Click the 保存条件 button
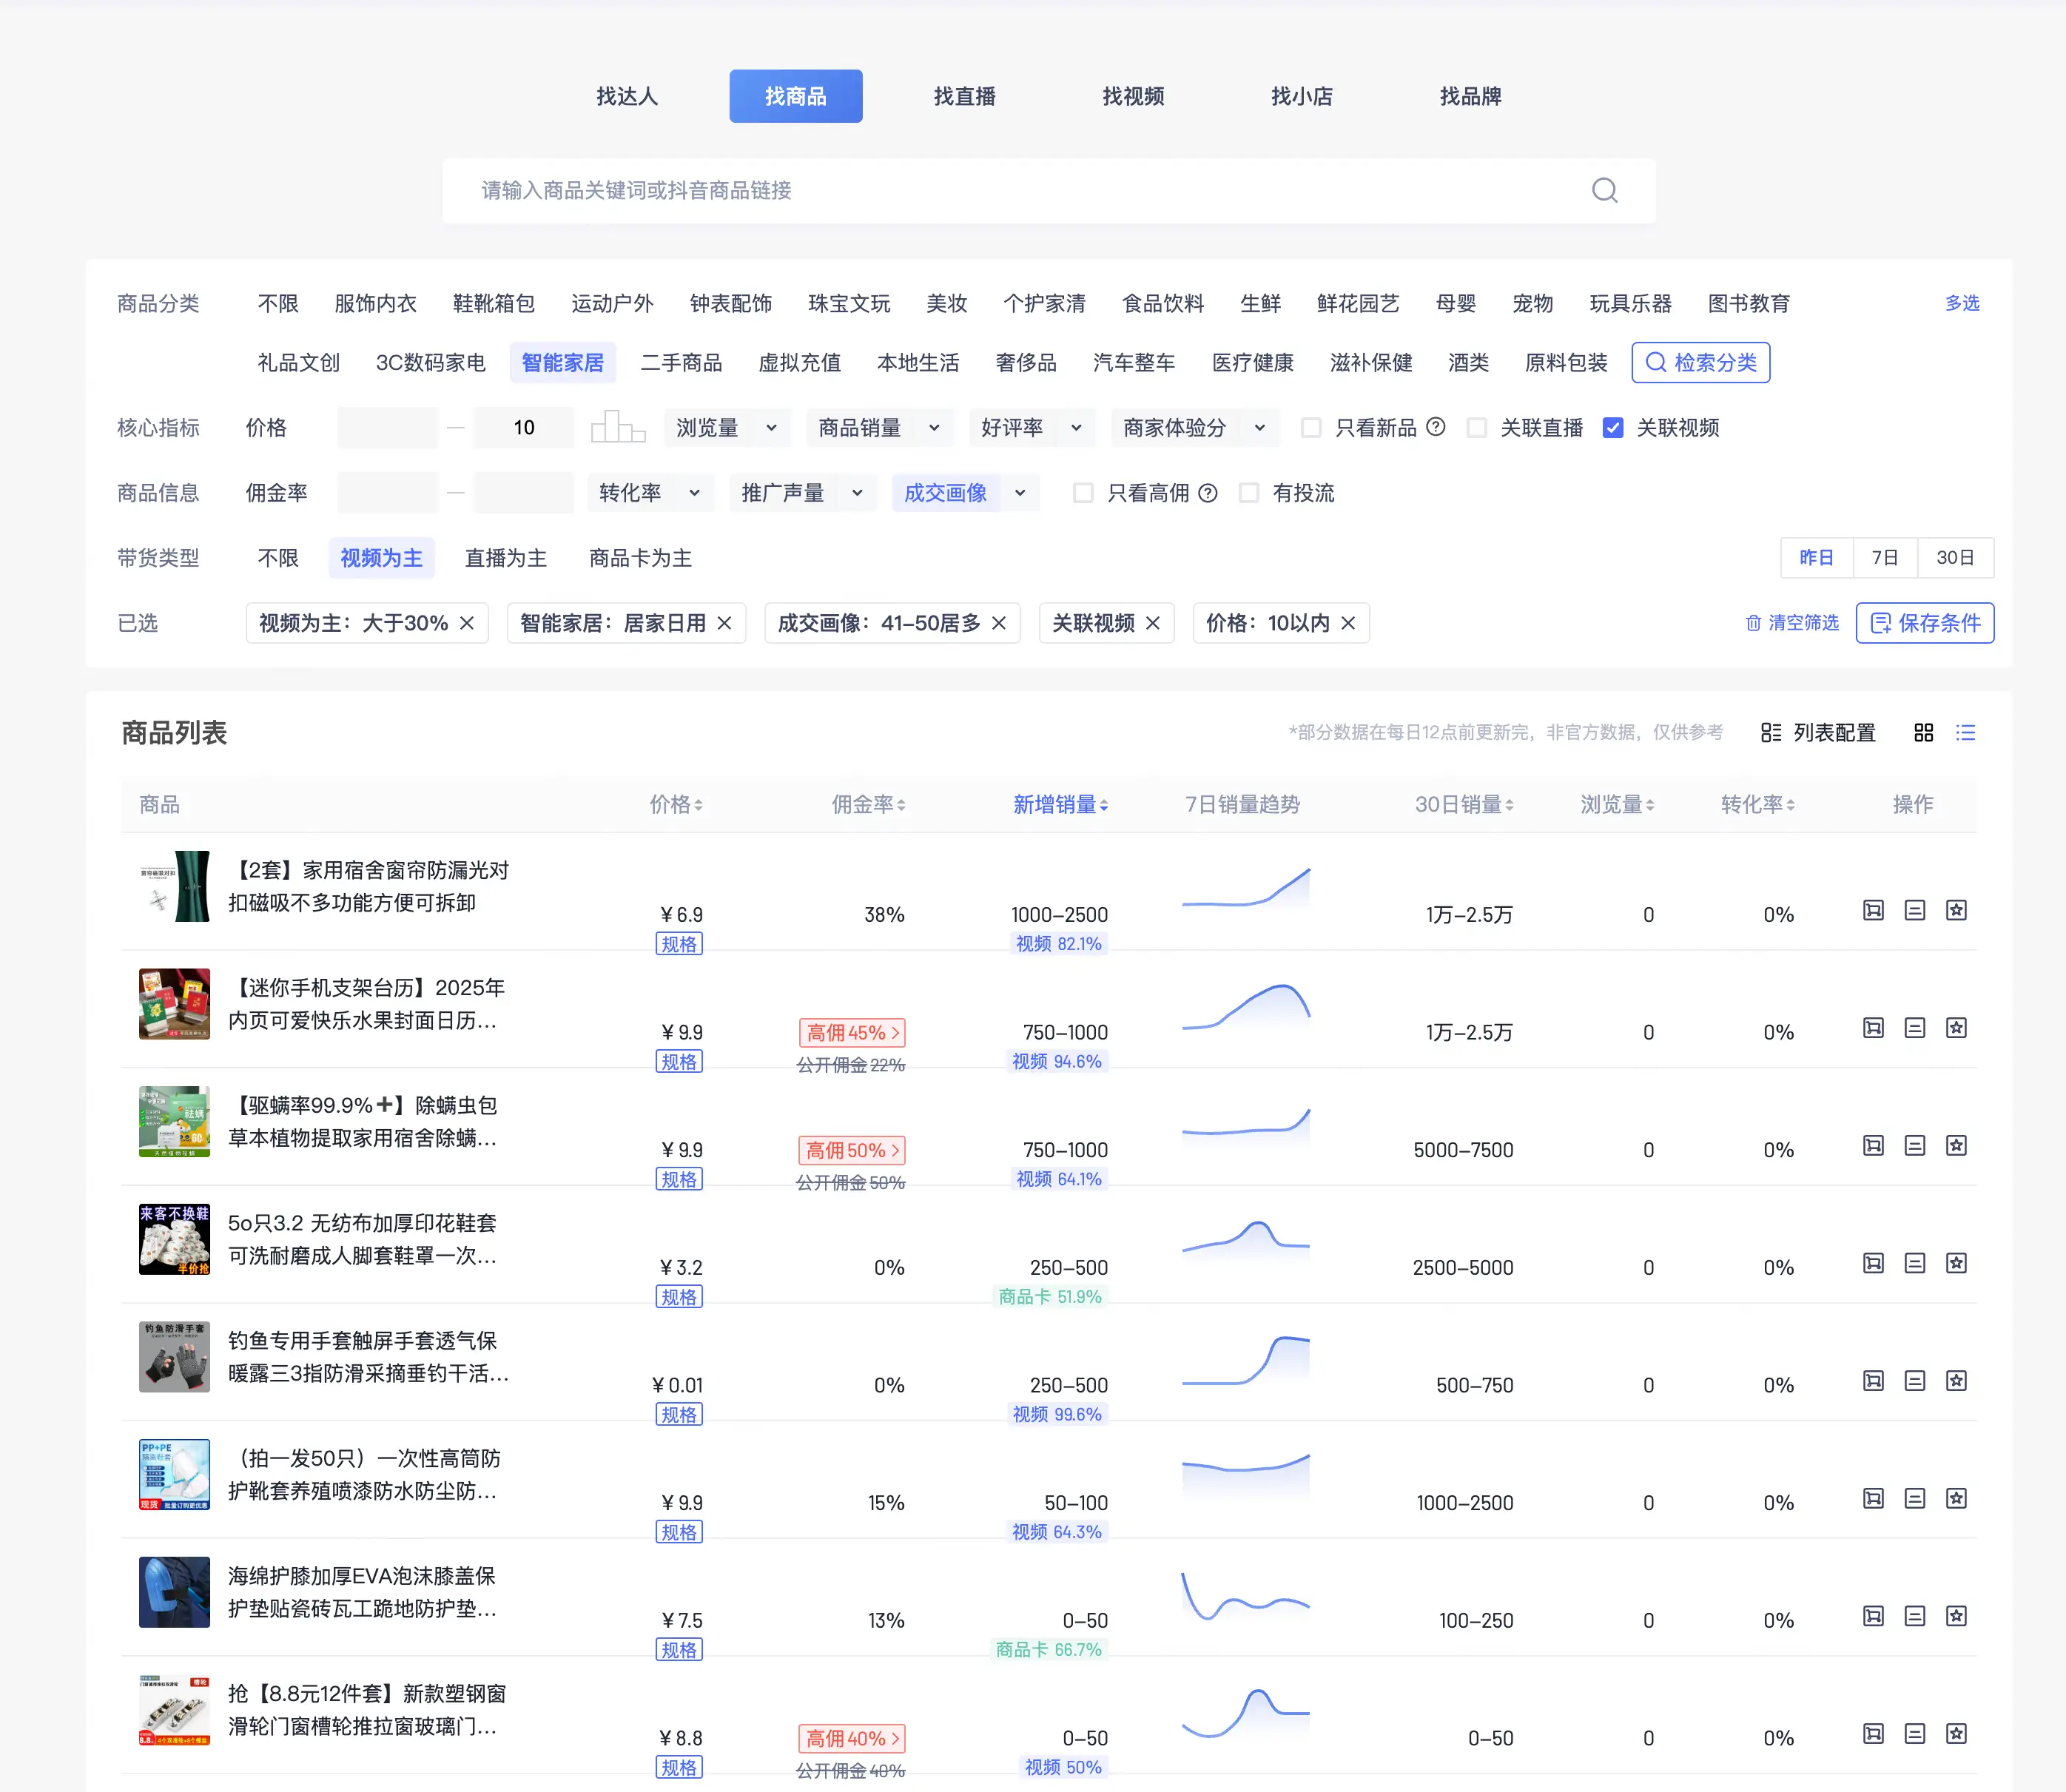 1924,623
